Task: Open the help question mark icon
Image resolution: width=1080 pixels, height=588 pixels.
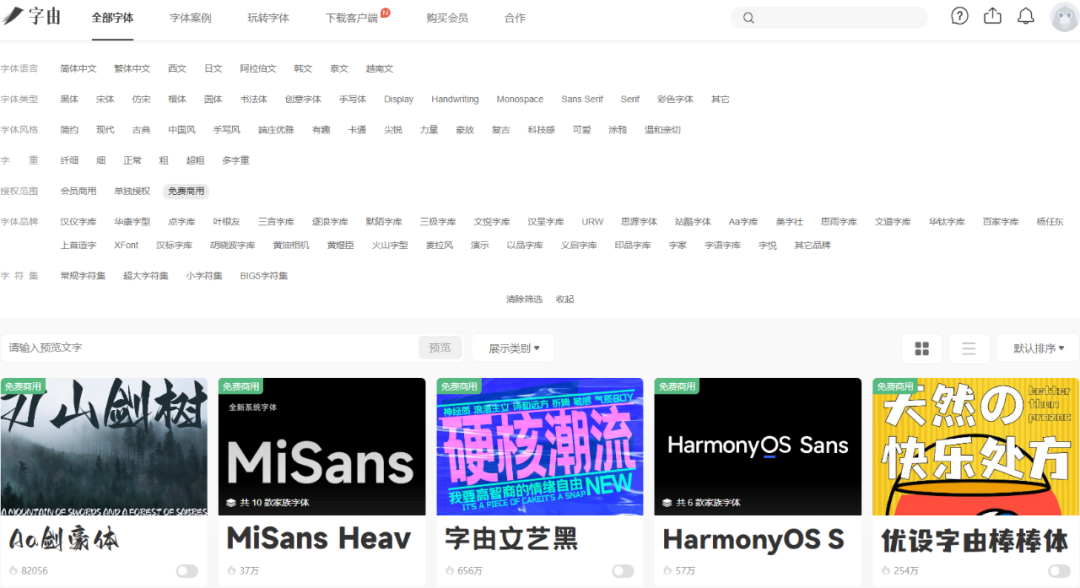Action: [959, 16]
